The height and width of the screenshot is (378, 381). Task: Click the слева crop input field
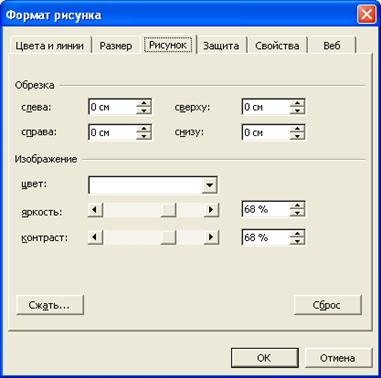(113, 107)
